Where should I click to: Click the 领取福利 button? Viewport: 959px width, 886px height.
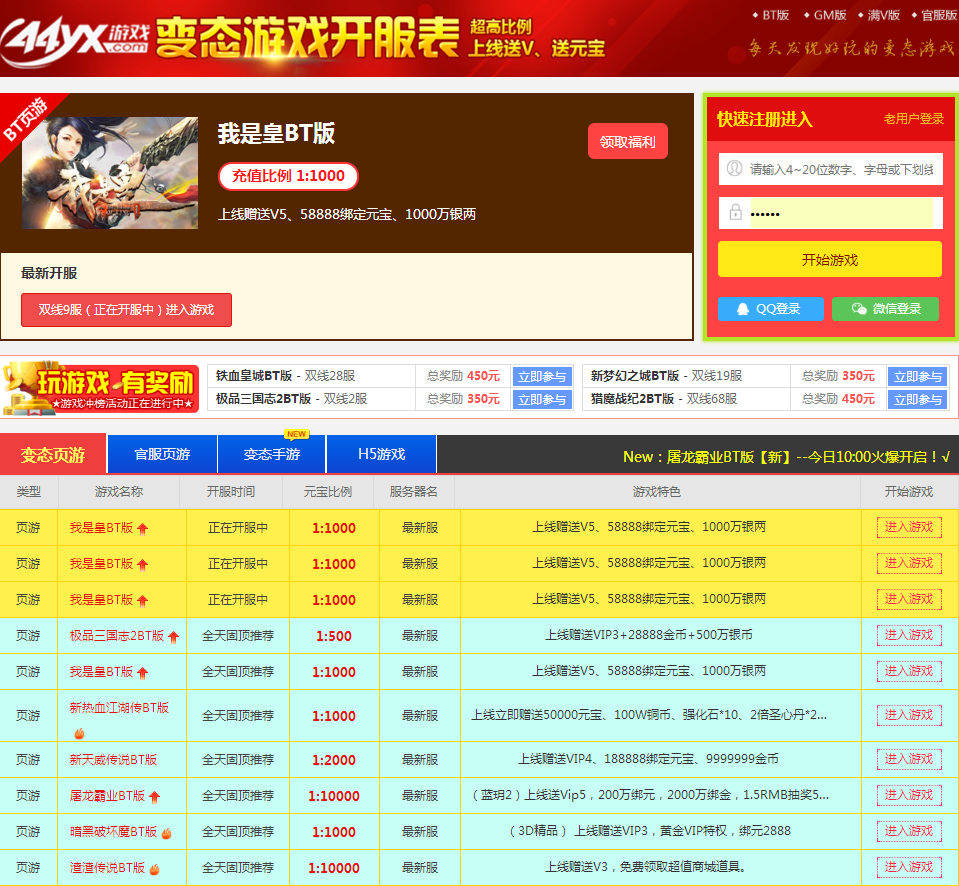[626, 141]
